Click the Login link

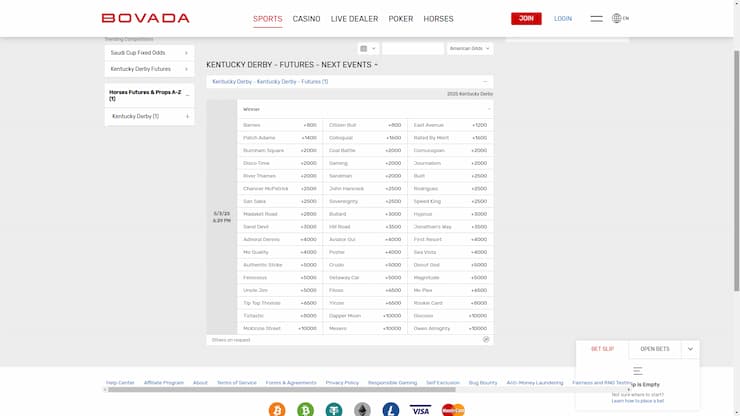(x=563, y=18)
